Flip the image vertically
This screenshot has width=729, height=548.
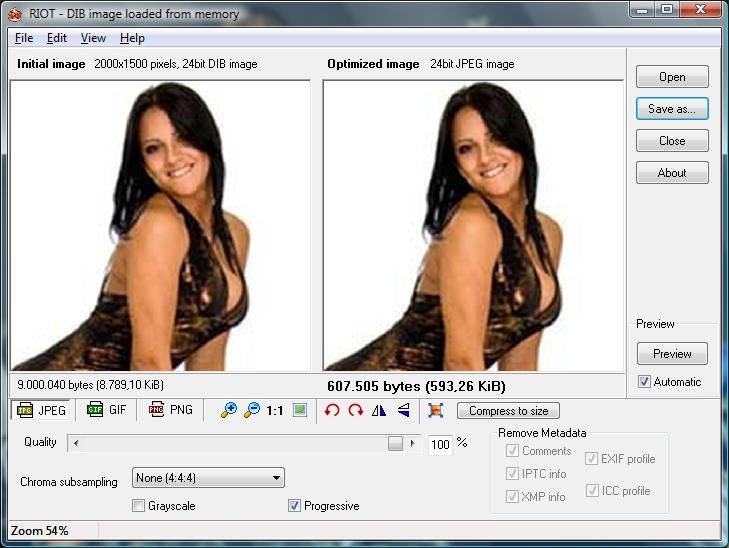pos(403,411)
